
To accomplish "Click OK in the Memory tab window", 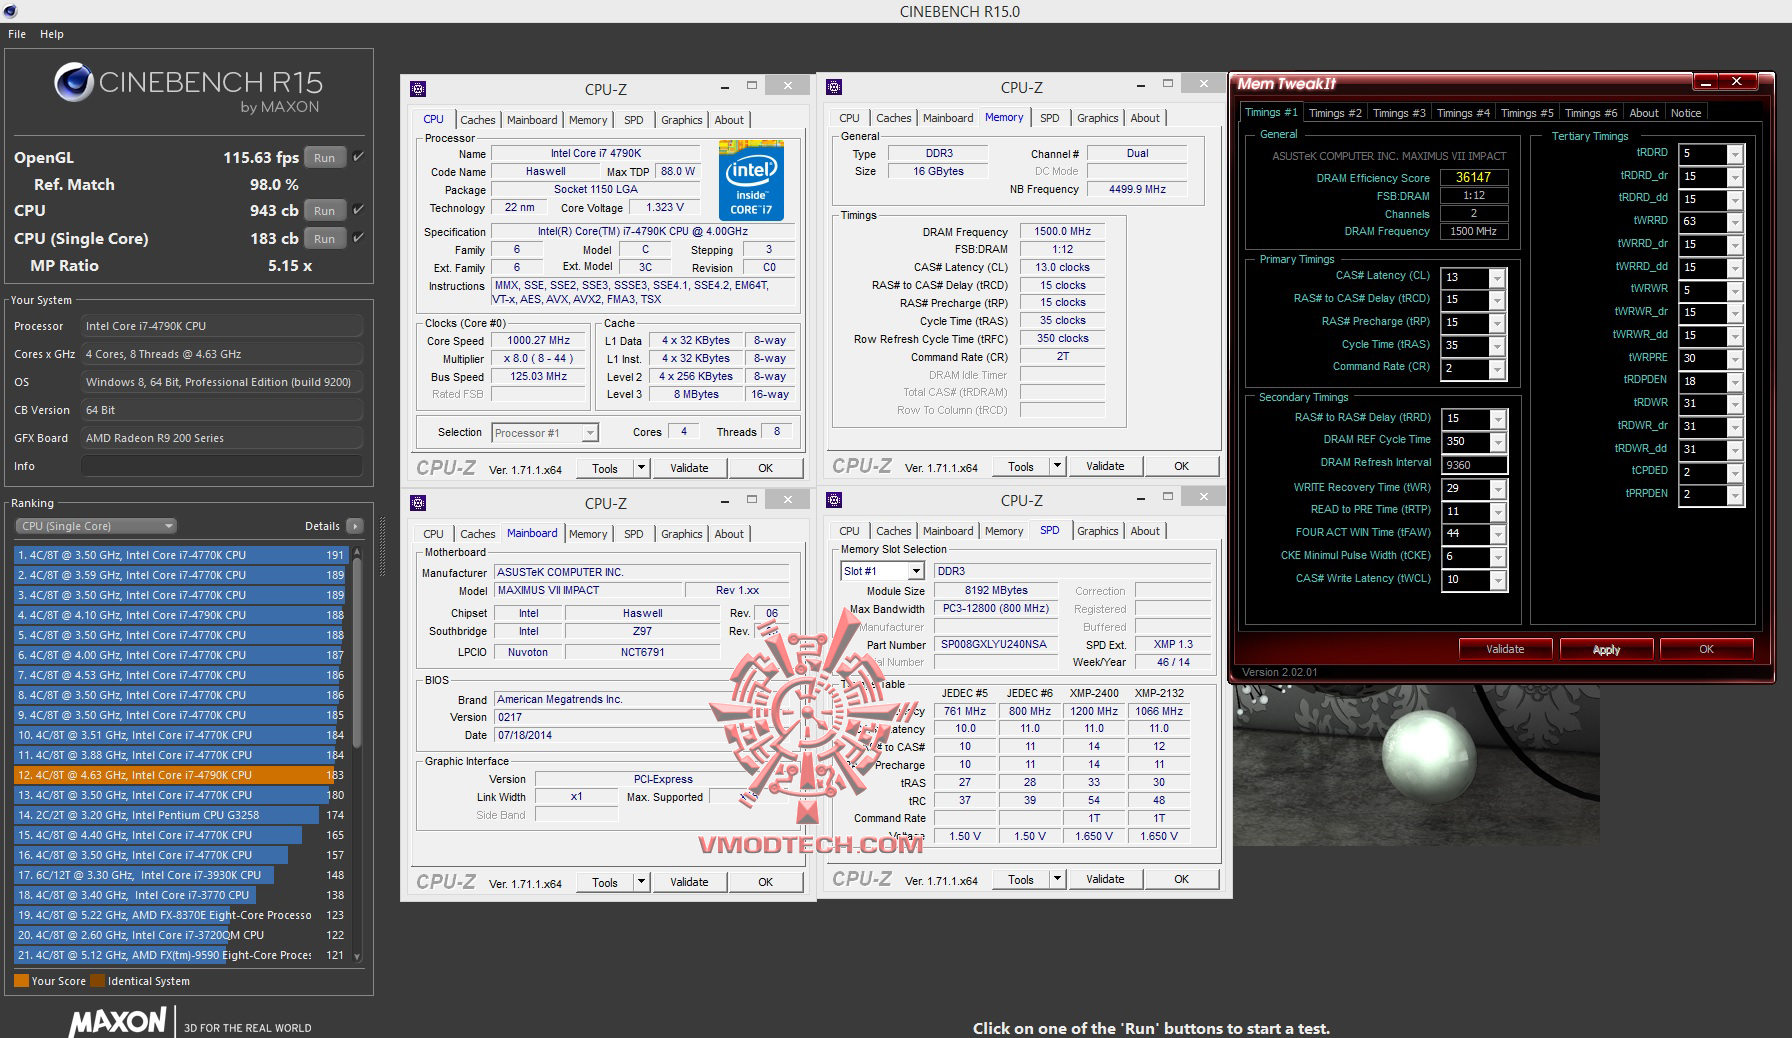I will click(1181, 466).
